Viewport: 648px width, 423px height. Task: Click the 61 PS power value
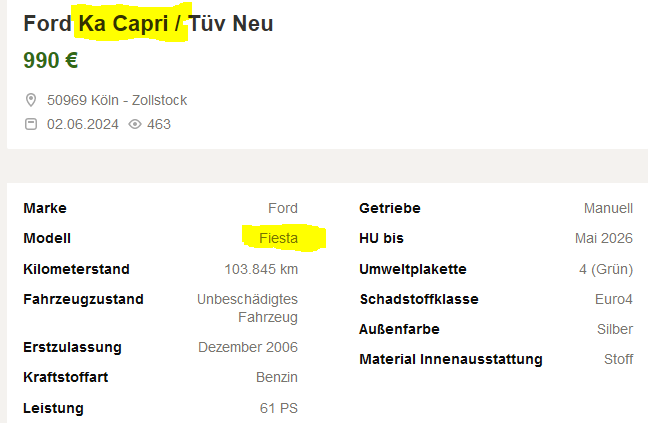pos(279,408)
